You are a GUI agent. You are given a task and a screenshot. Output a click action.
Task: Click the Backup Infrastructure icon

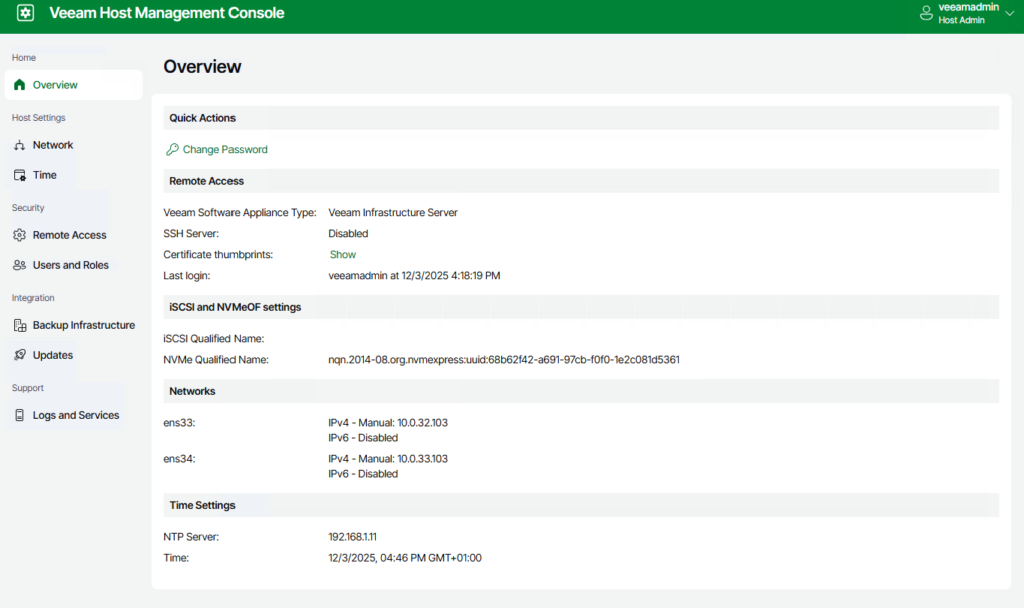(x=20, y=325)
